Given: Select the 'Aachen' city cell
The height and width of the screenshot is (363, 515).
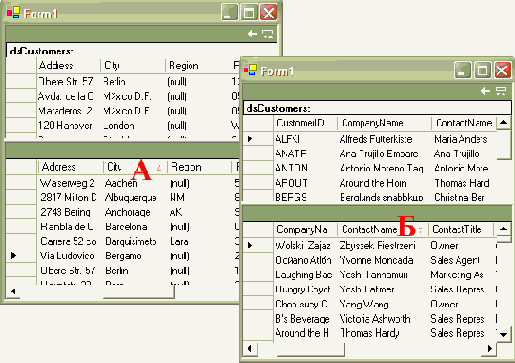Looking at the screenshot, I should pos(134,183).
